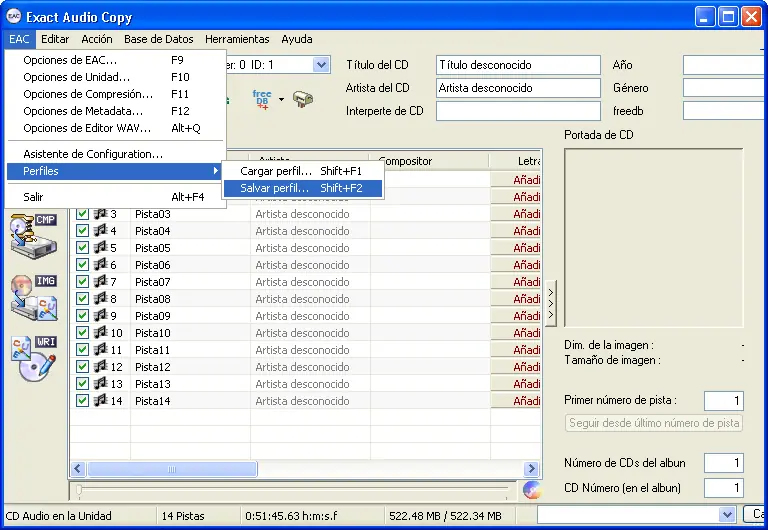Click the Título del CD field

[x=518, y=65]
